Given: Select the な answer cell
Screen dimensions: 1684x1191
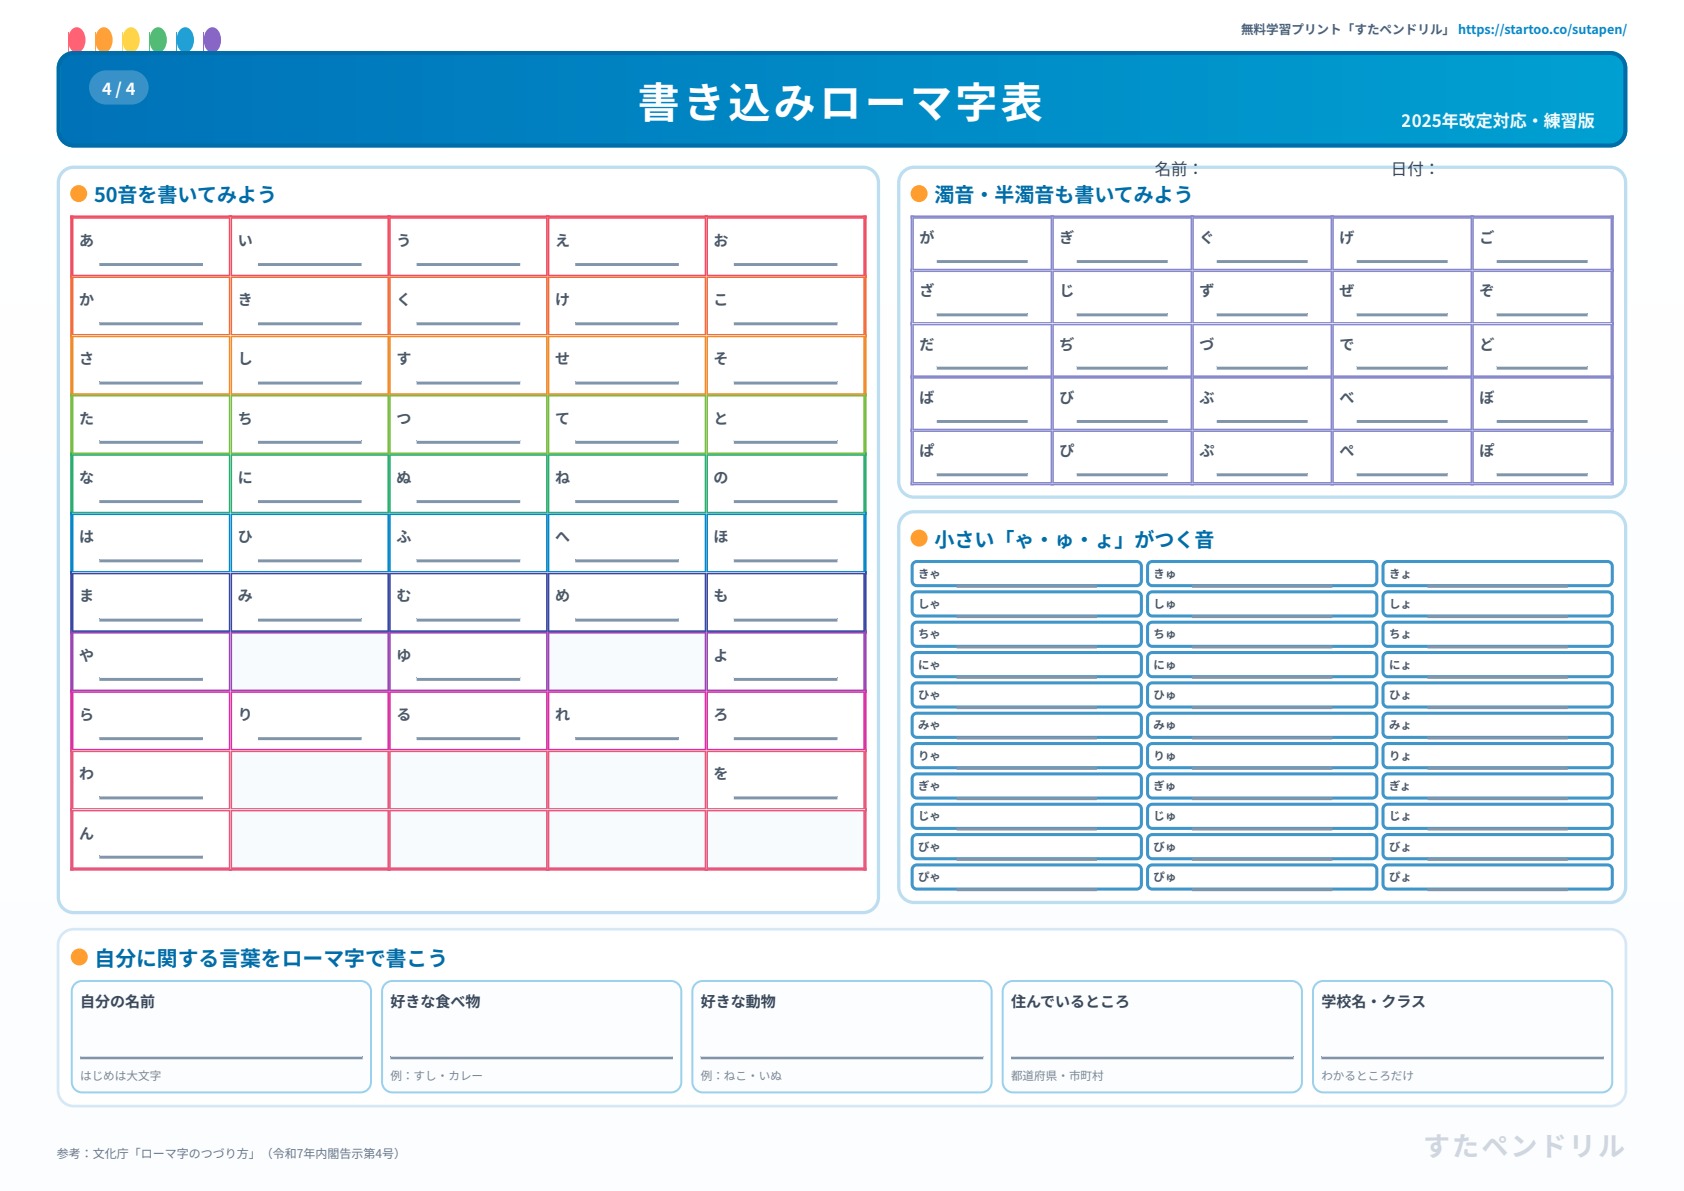Looking at the screenshot, I should click(x=151, y=483).
